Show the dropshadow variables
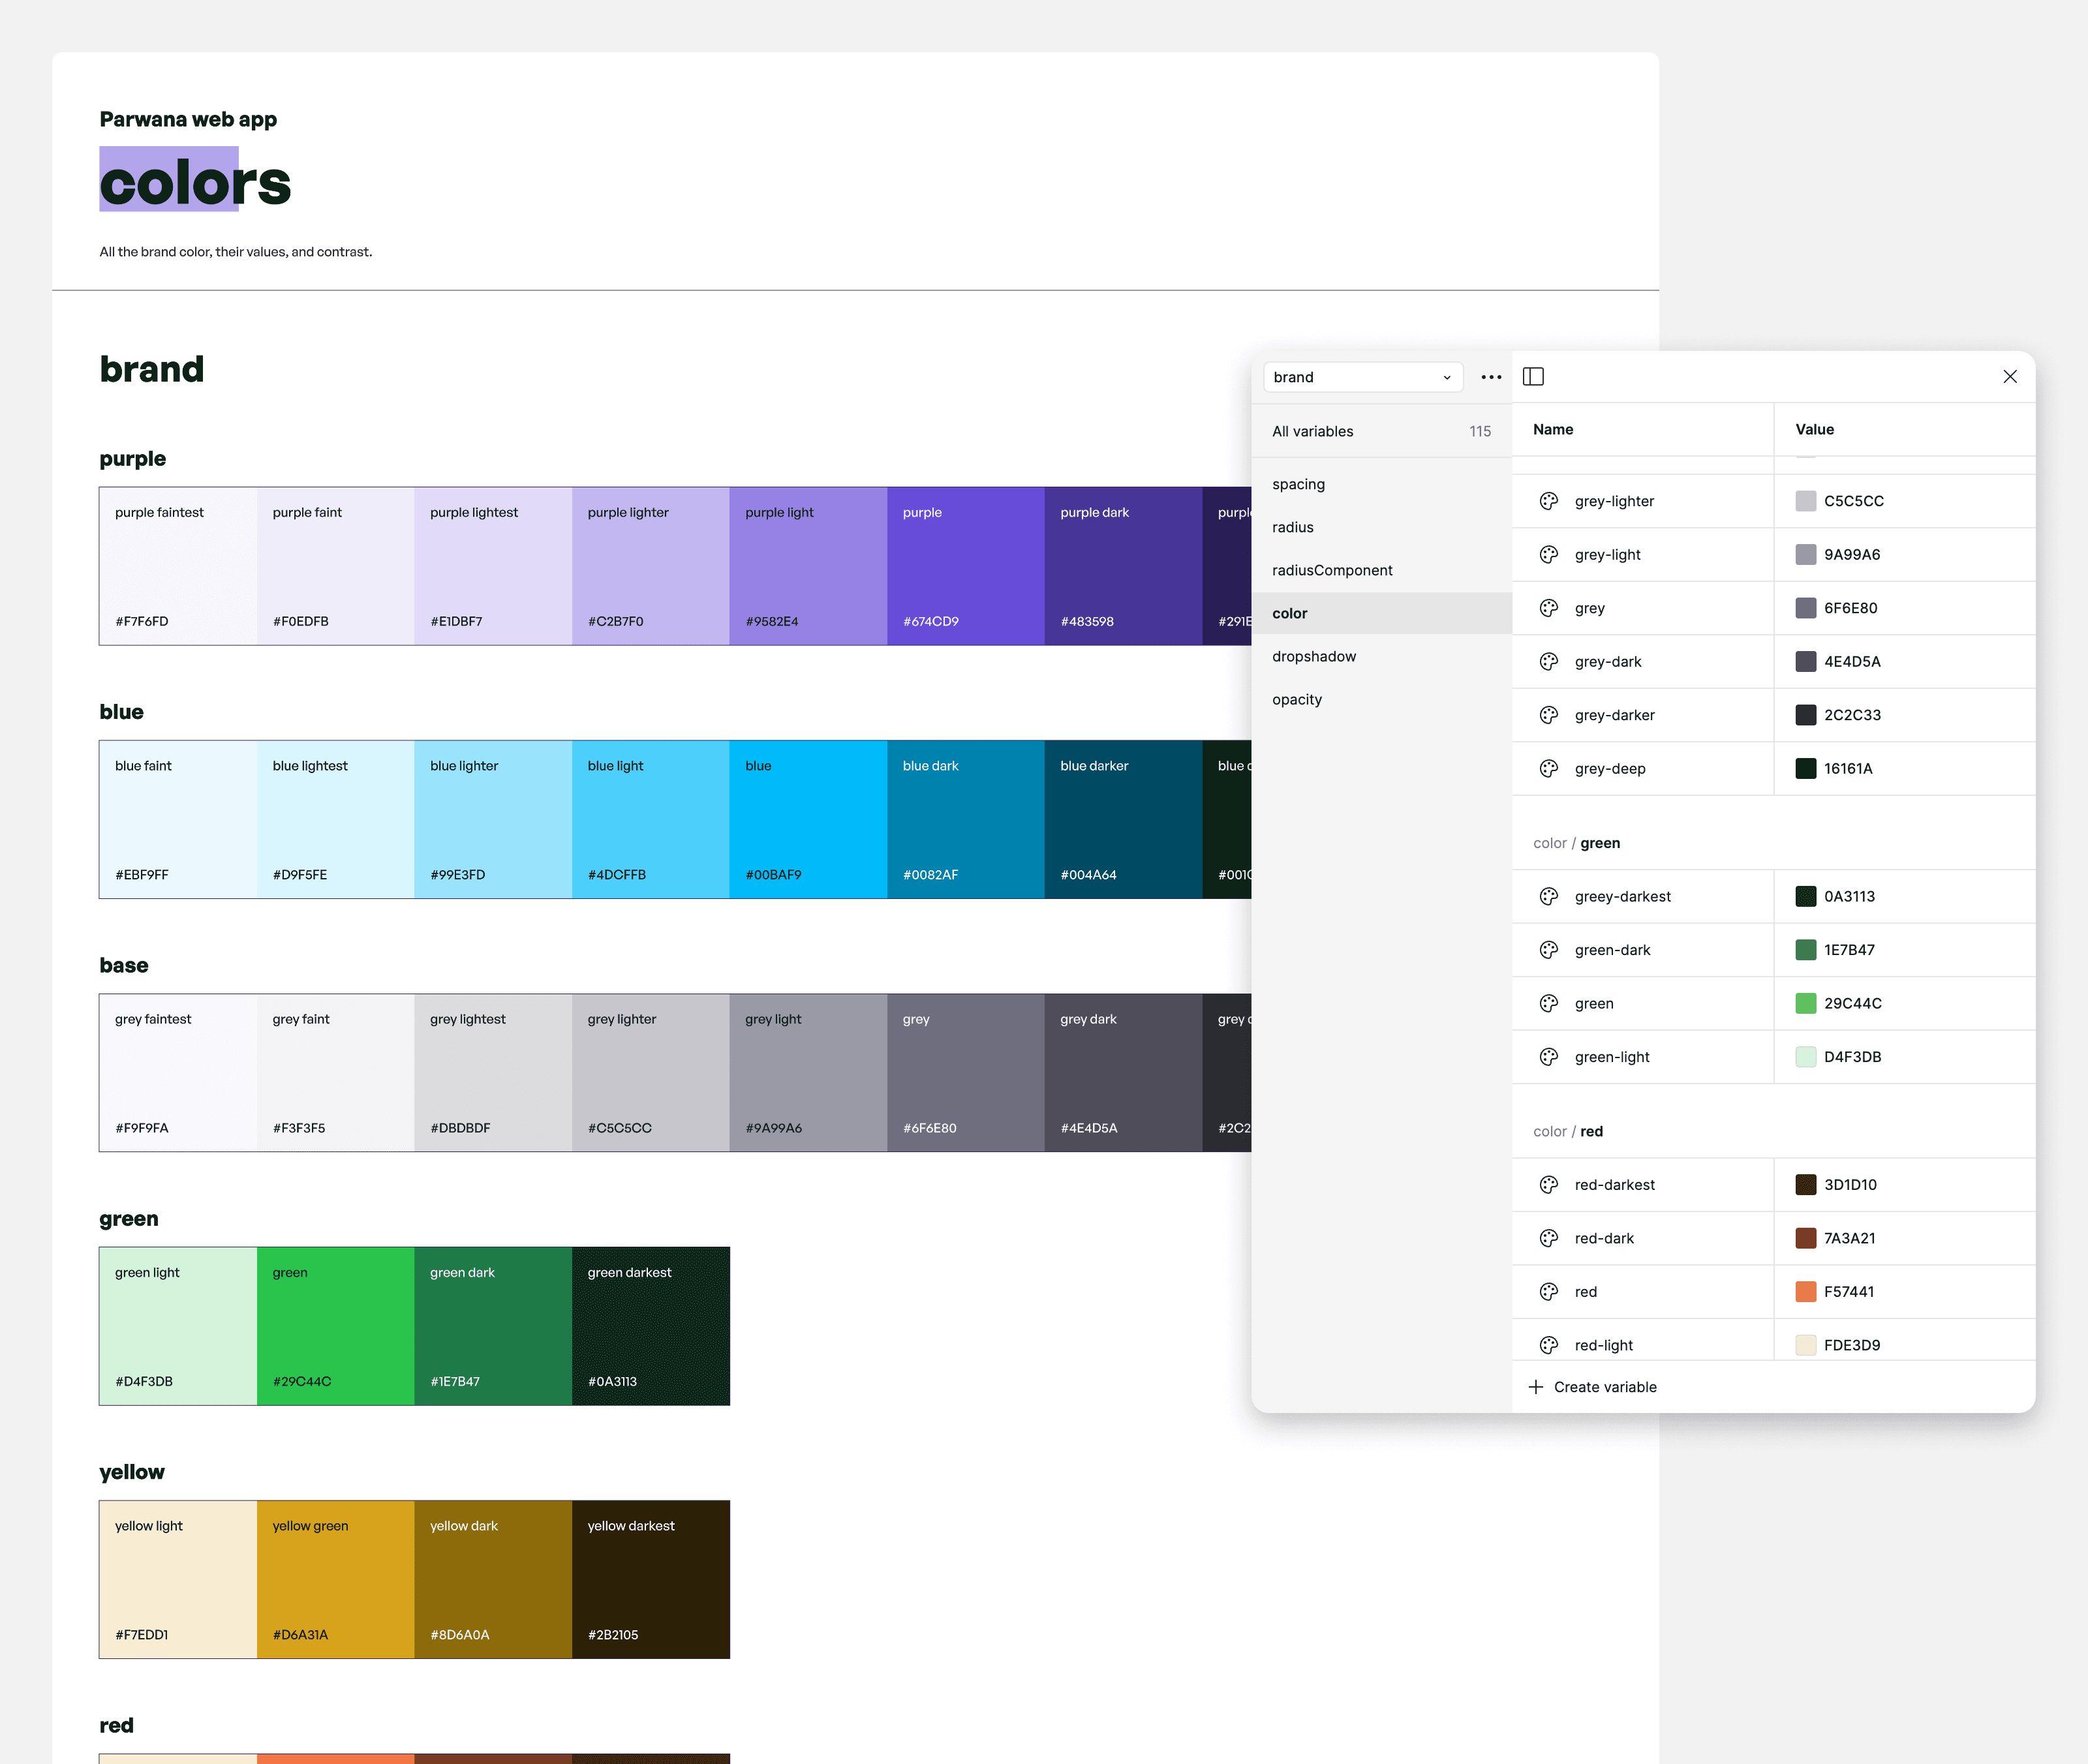This screenshot has height=1764, width=2088. click(x=1314, y=656)
